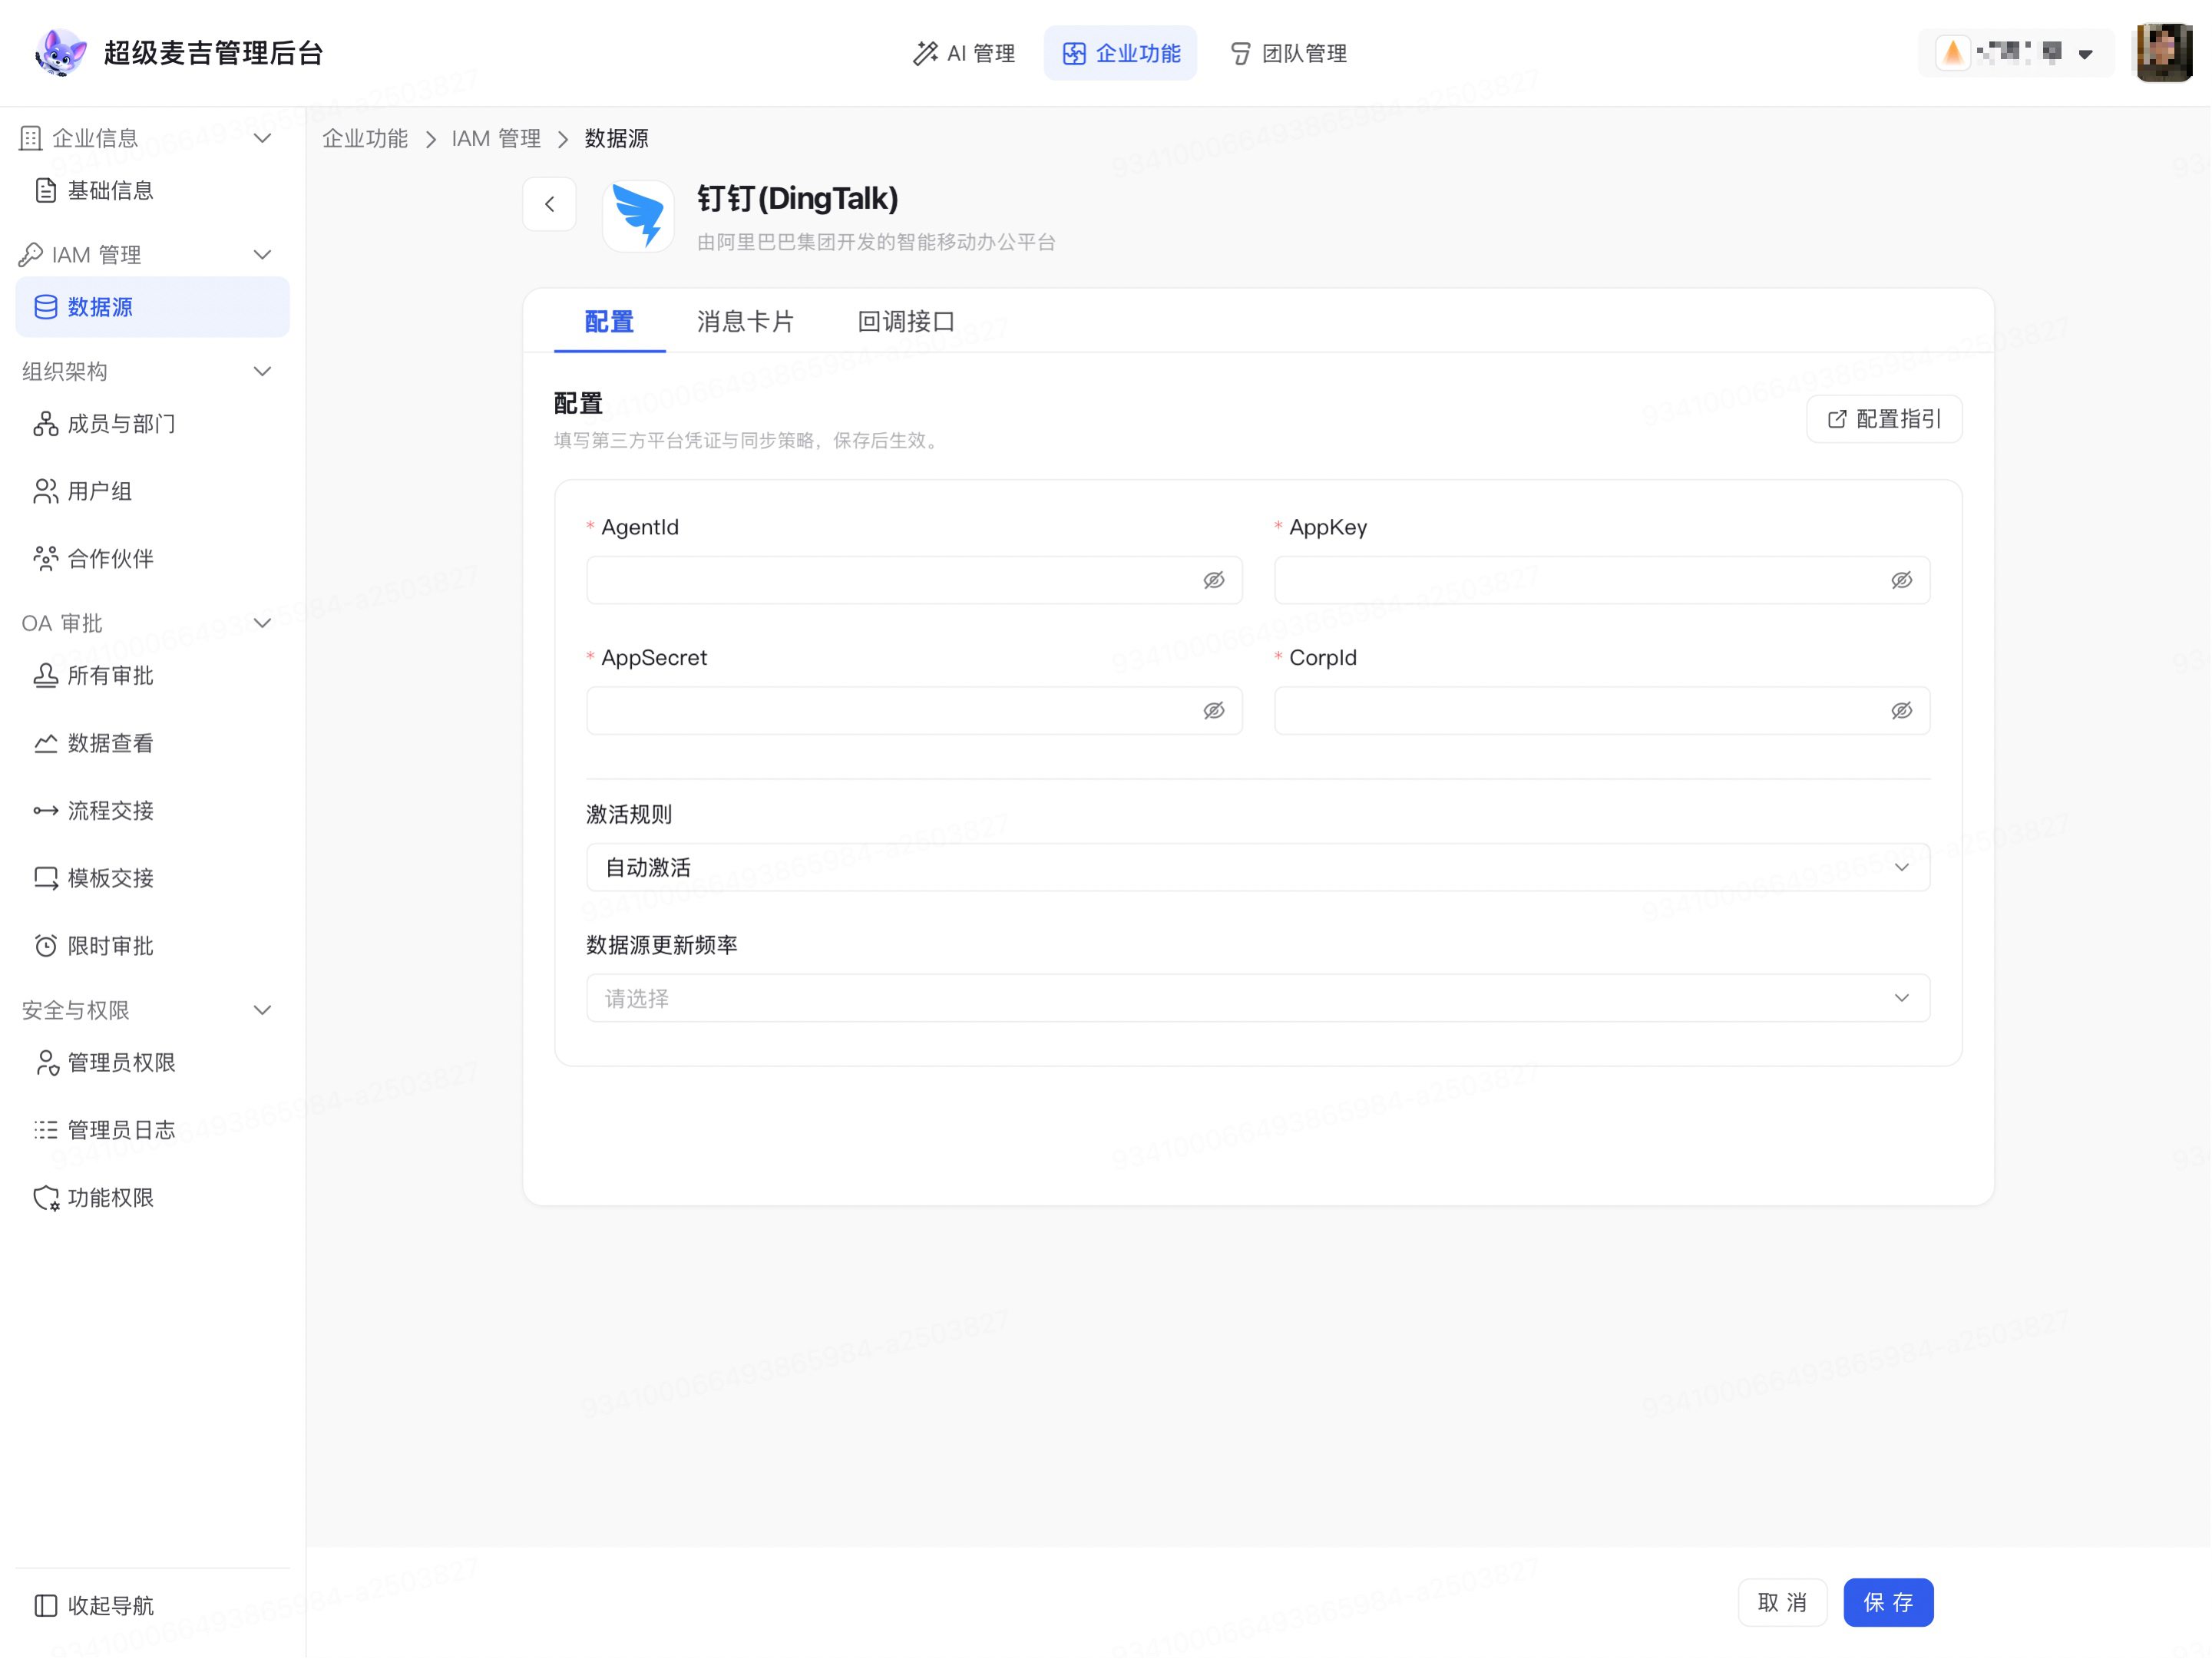Click the user avatar thumbnail
Image resolution: width=2212 pixels, height=1659 pixels.
pos(2164,53)
